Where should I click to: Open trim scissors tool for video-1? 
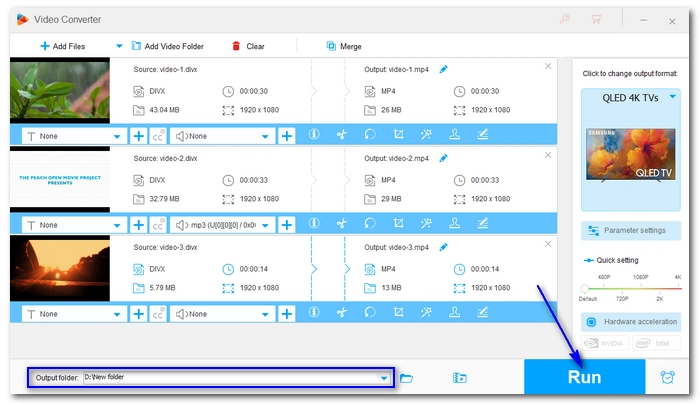[342, 134]
